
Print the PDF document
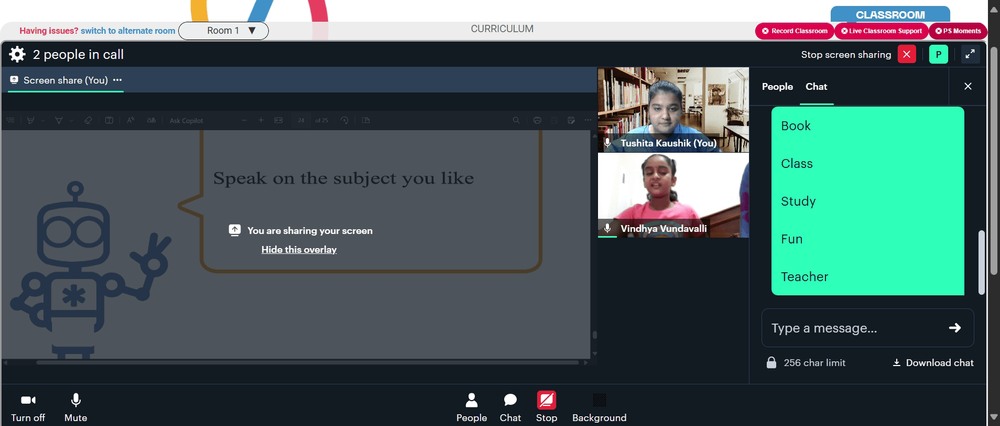pyautogui.click(x=537, y=120)
